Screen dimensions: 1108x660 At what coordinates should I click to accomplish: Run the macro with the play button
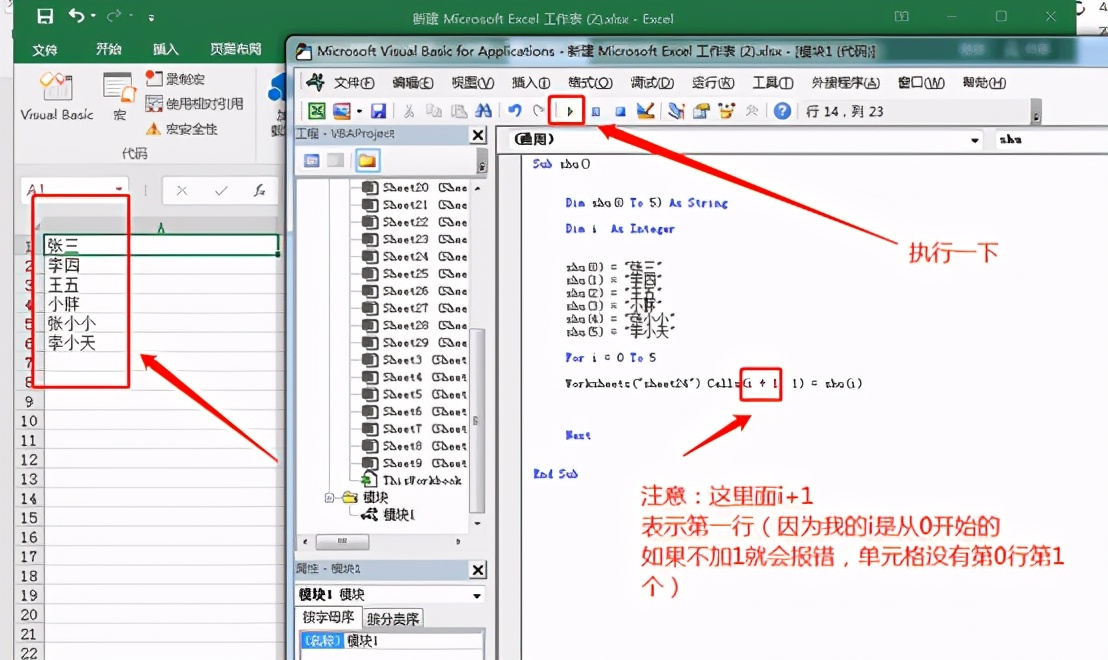point(570,111)
